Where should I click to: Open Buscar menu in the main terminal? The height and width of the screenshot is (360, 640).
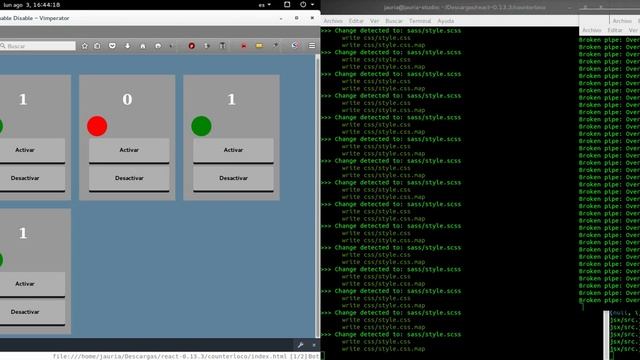pyautogui.click(x=393, y=21)
